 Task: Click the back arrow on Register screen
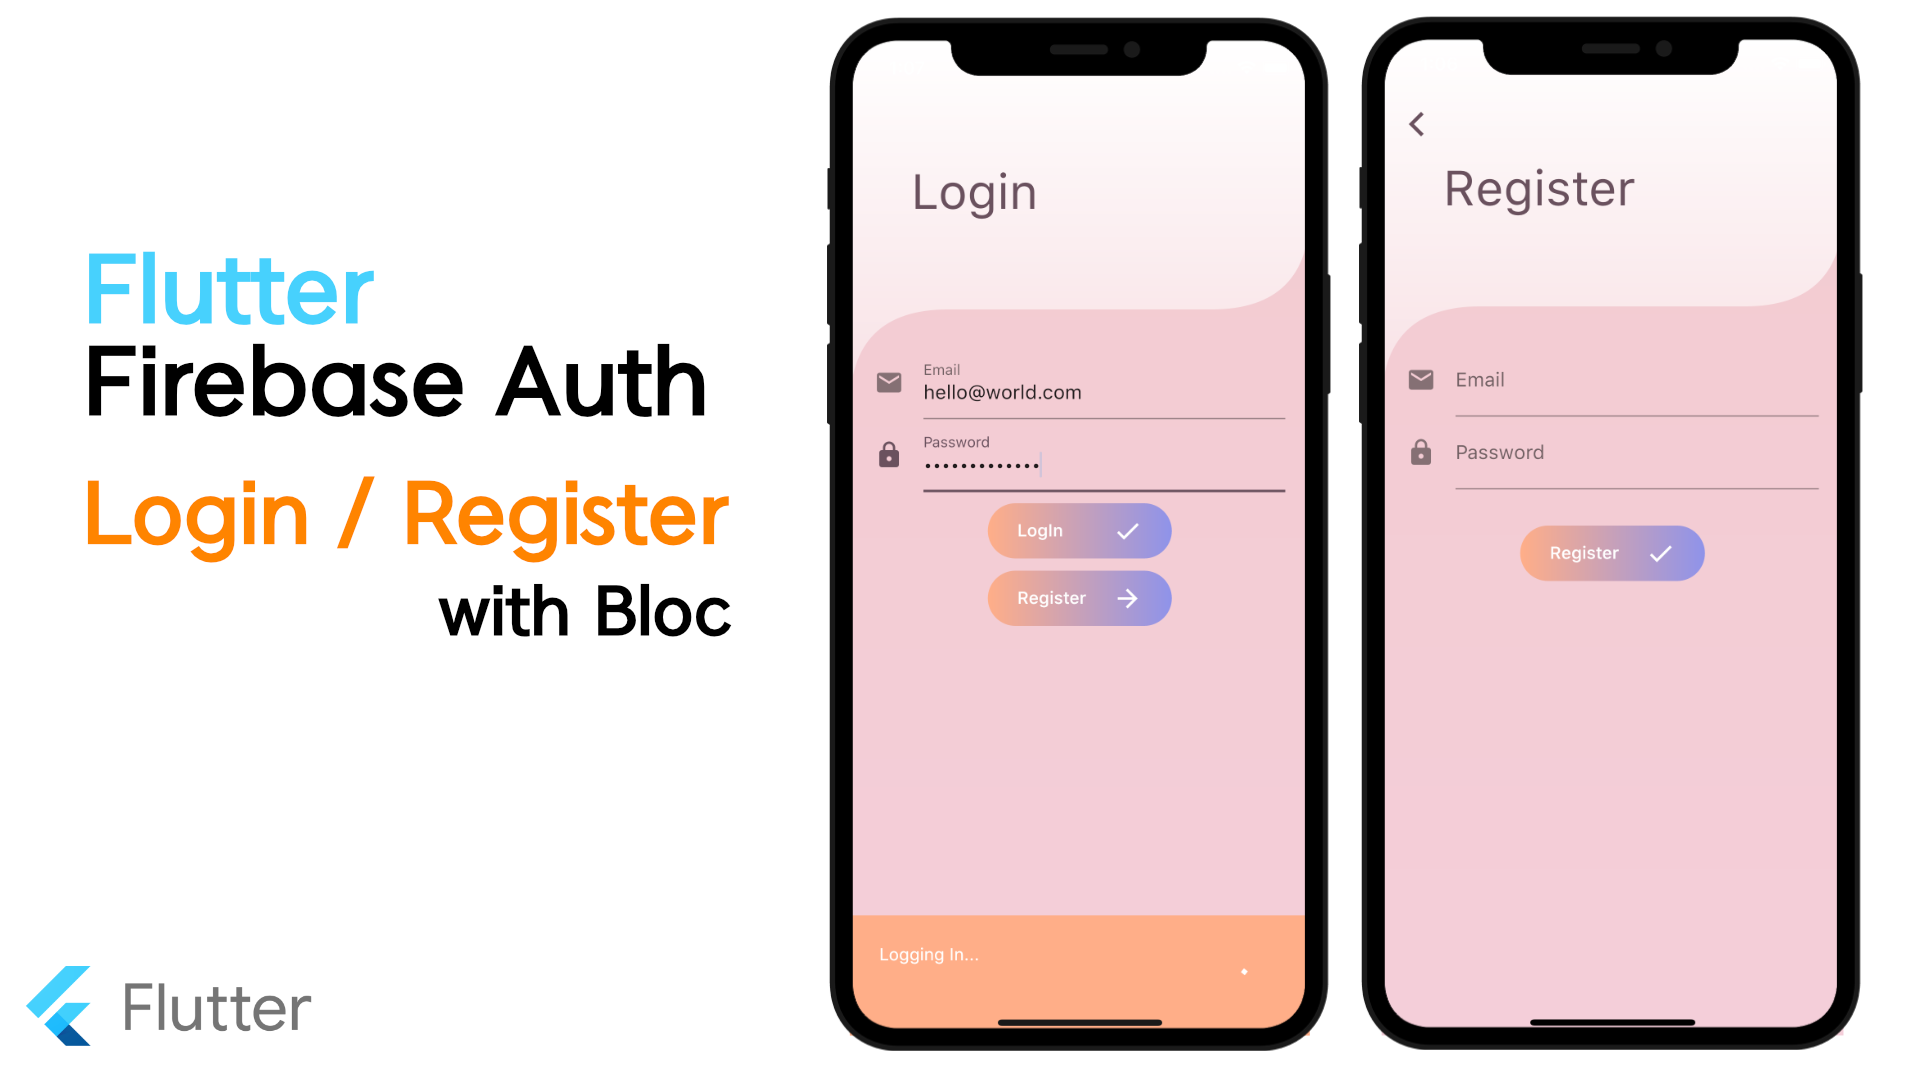tap(1416, 124)
